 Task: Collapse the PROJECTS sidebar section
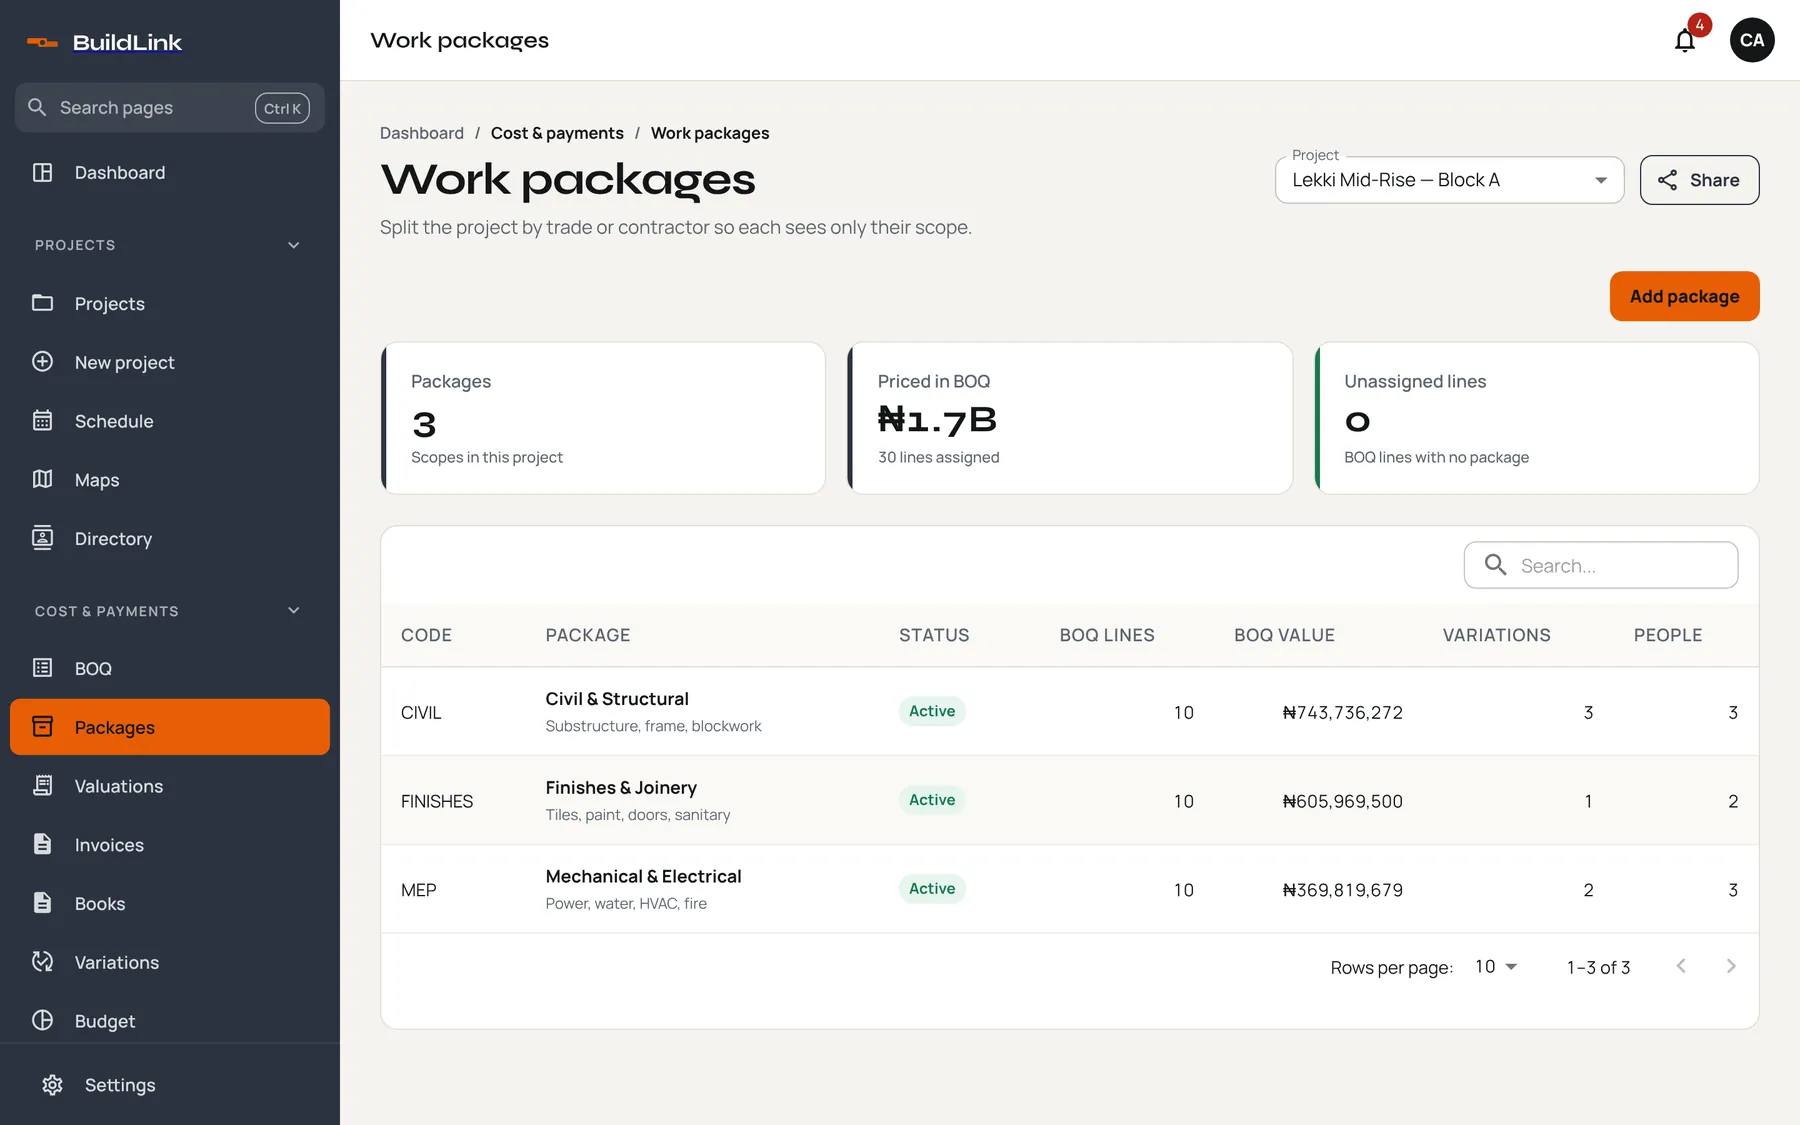coord(294,245)
